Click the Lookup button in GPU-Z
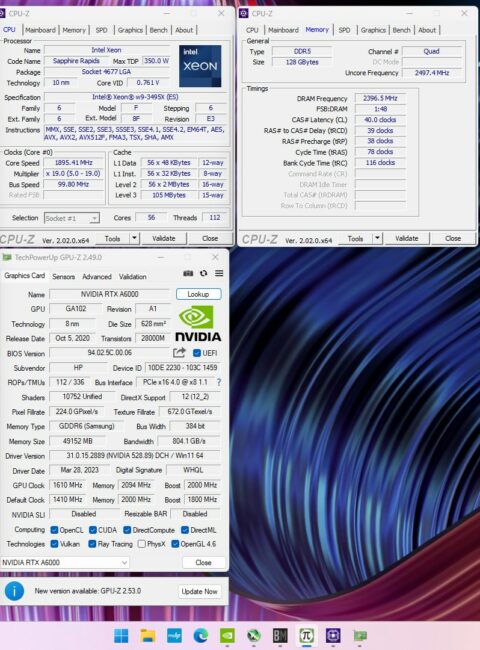 [198, 294]
